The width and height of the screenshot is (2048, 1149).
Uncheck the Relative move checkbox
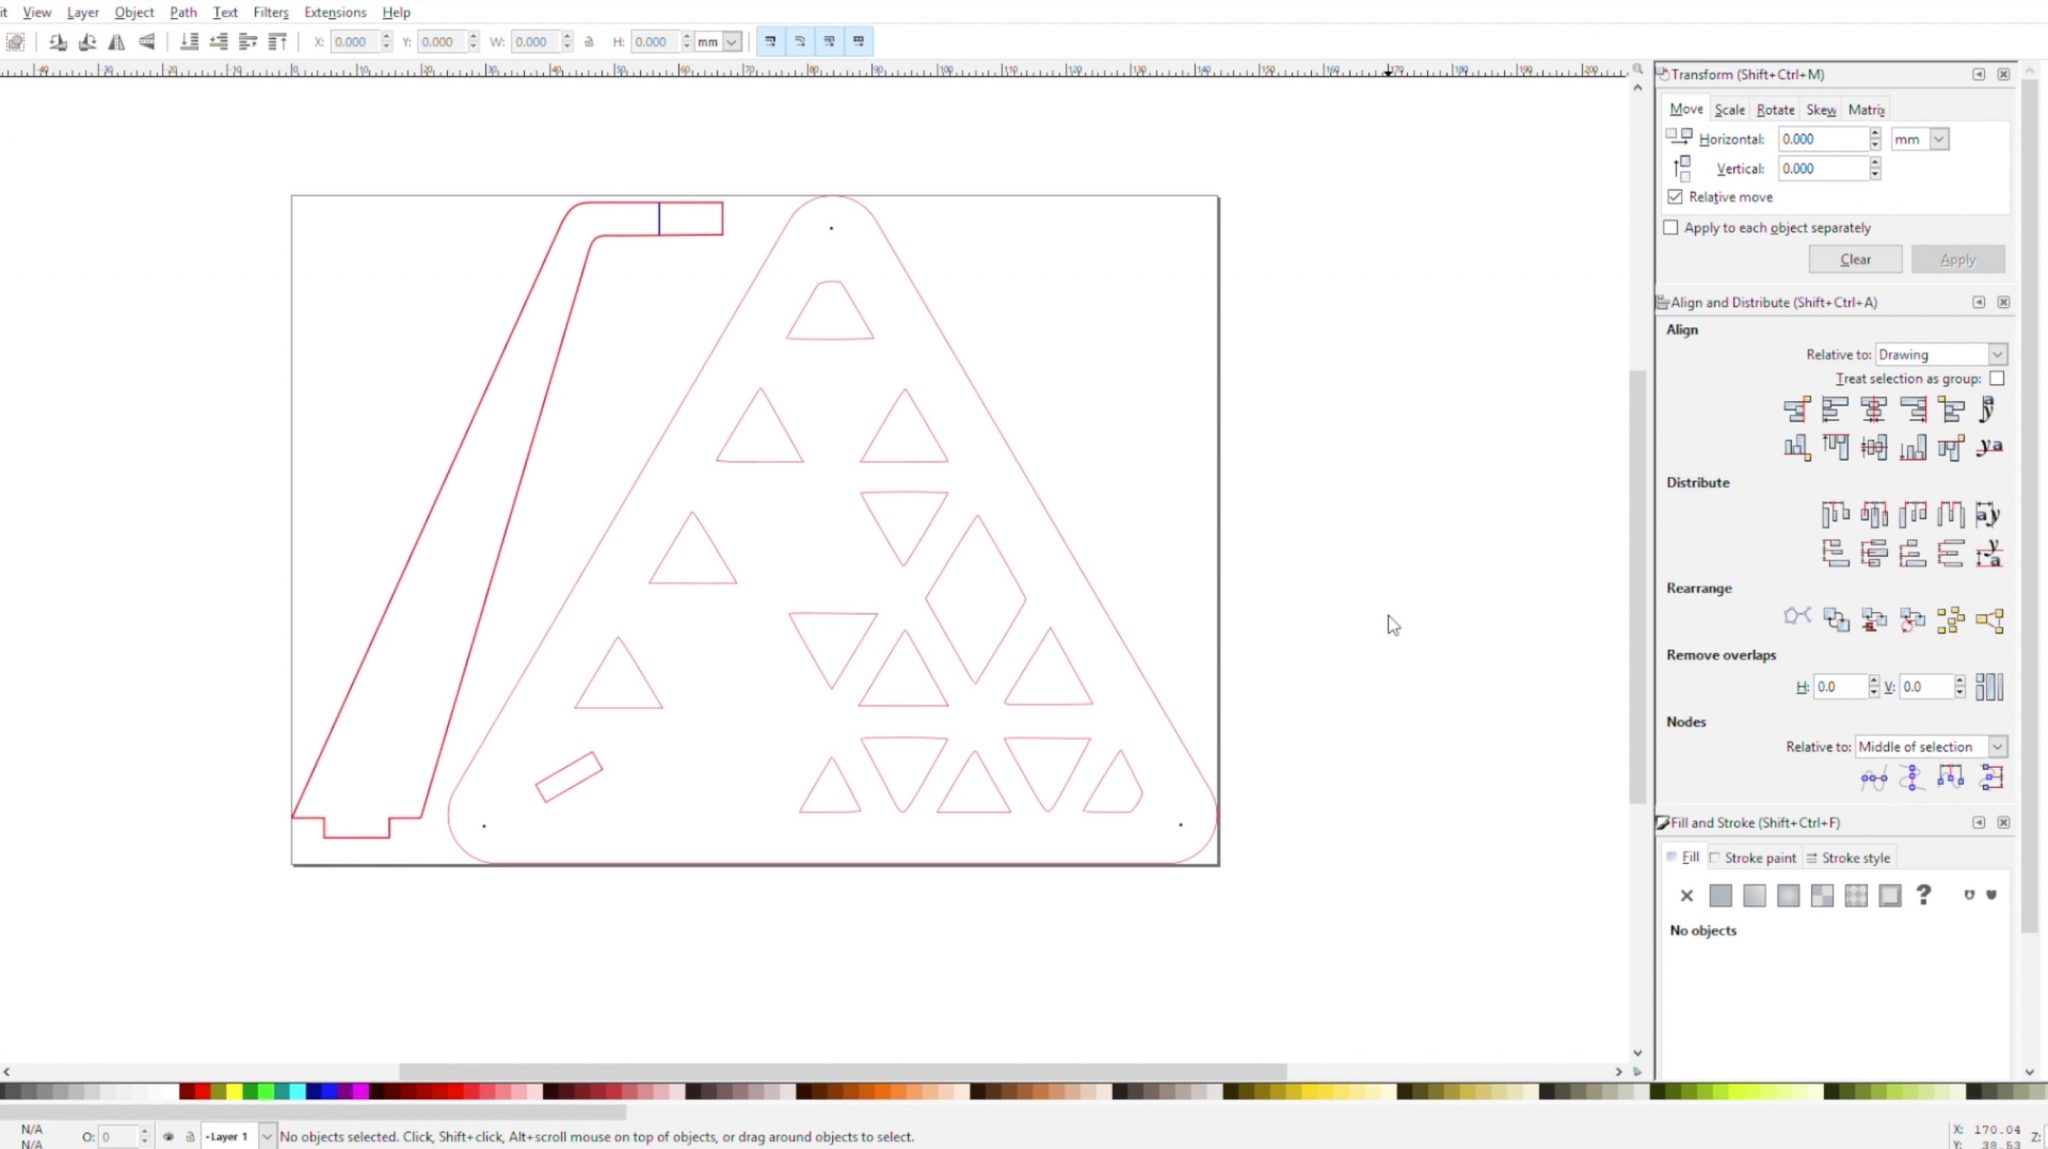pos(1677,197)
